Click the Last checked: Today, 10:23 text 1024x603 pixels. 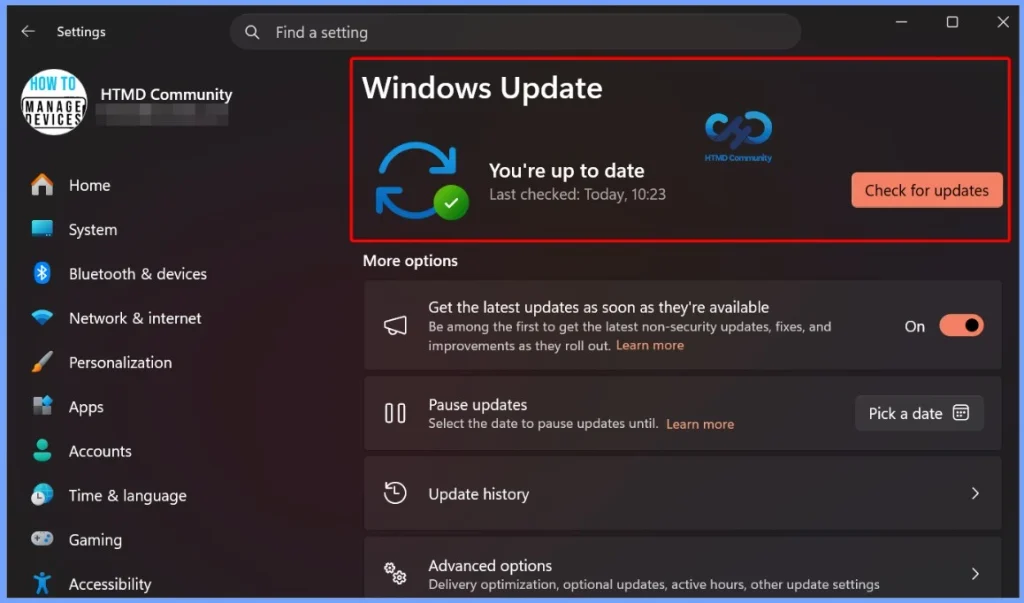tap(577, 194)
